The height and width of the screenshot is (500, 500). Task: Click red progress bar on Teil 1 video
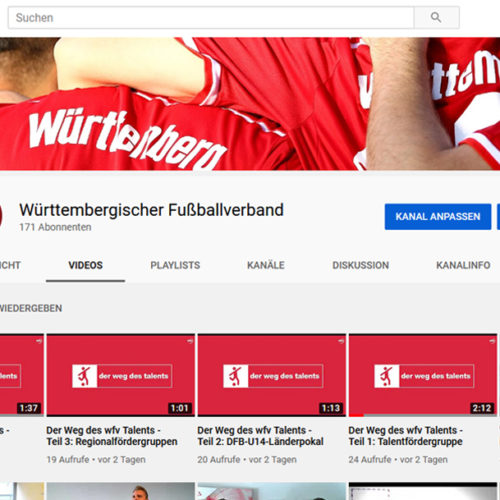(x=356, y=415)
